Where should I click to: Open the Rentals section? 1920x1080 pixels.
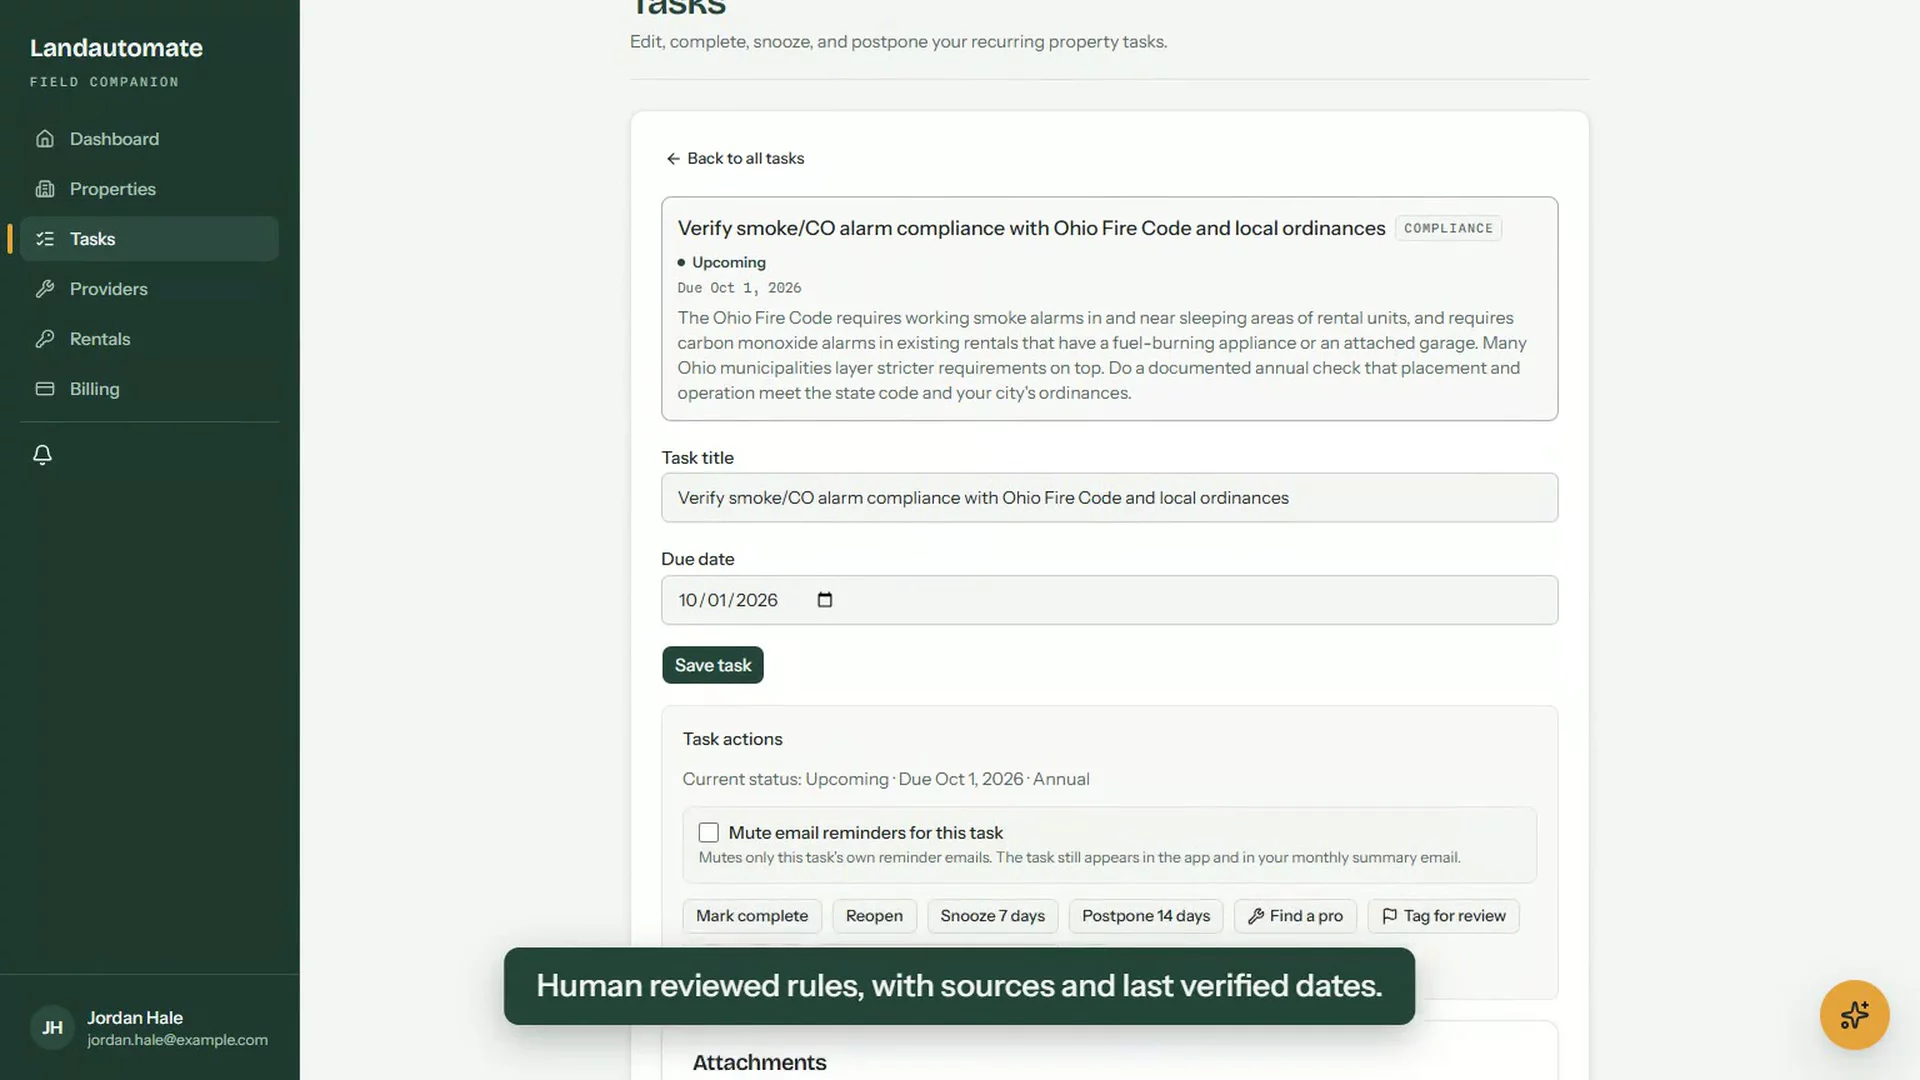pyautogui.click(x=149, y=339)
